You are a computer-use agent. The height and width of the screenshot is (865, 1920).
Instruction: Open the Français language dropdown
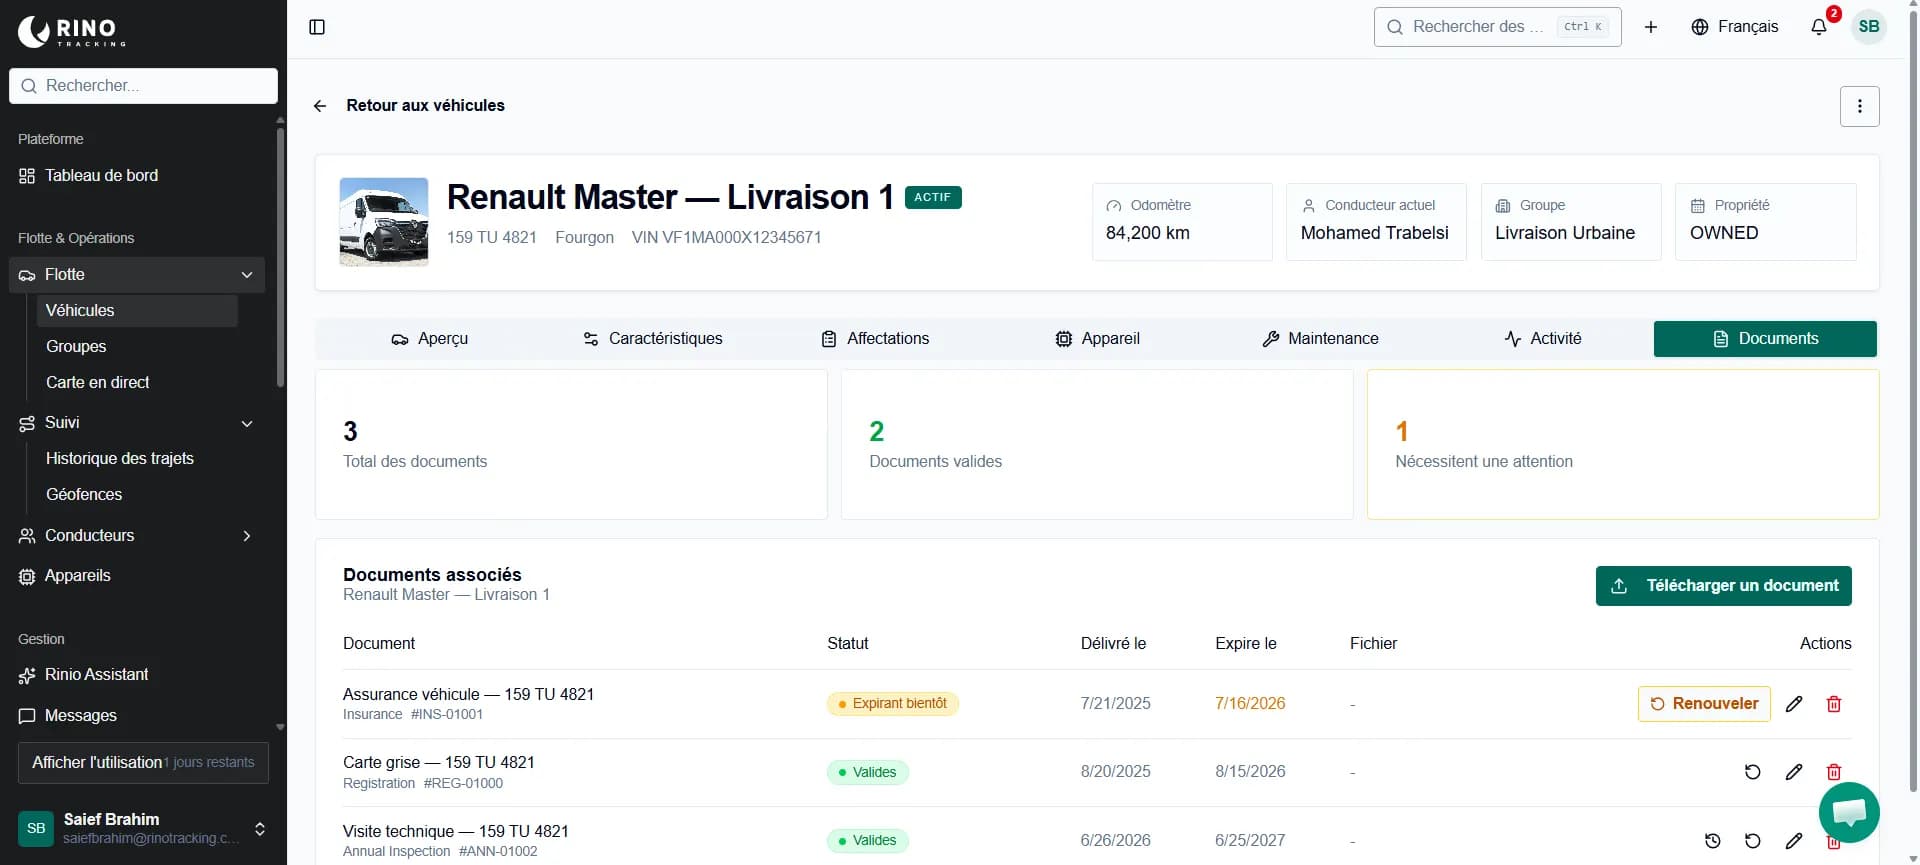[1735, 27]
